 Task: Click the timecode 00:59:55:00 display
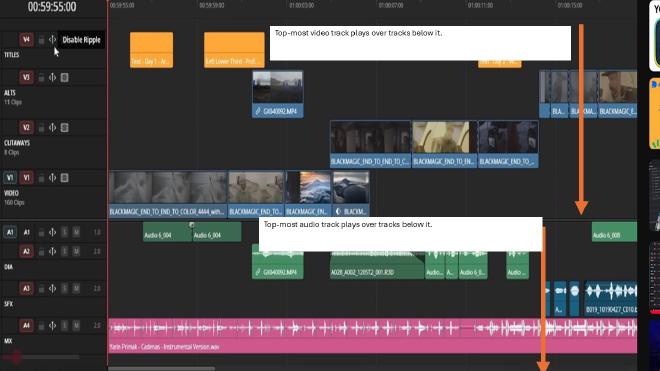[x=52, y=7]
